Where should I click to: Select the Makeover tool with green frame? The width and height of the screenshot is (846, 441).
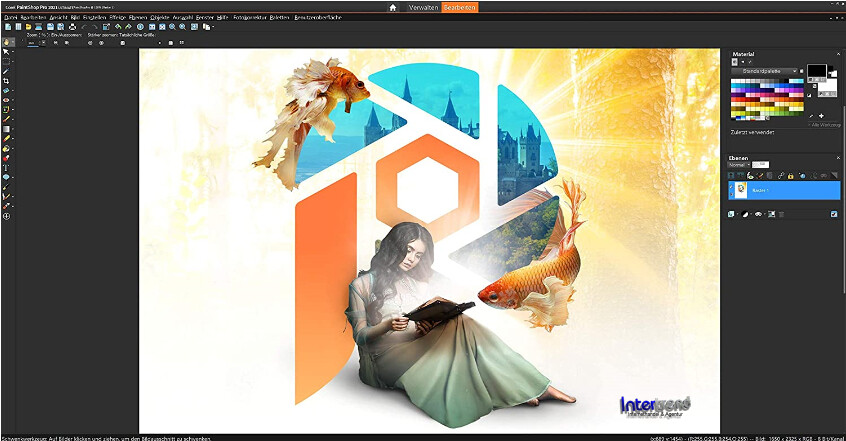click(x=6, y=109)
